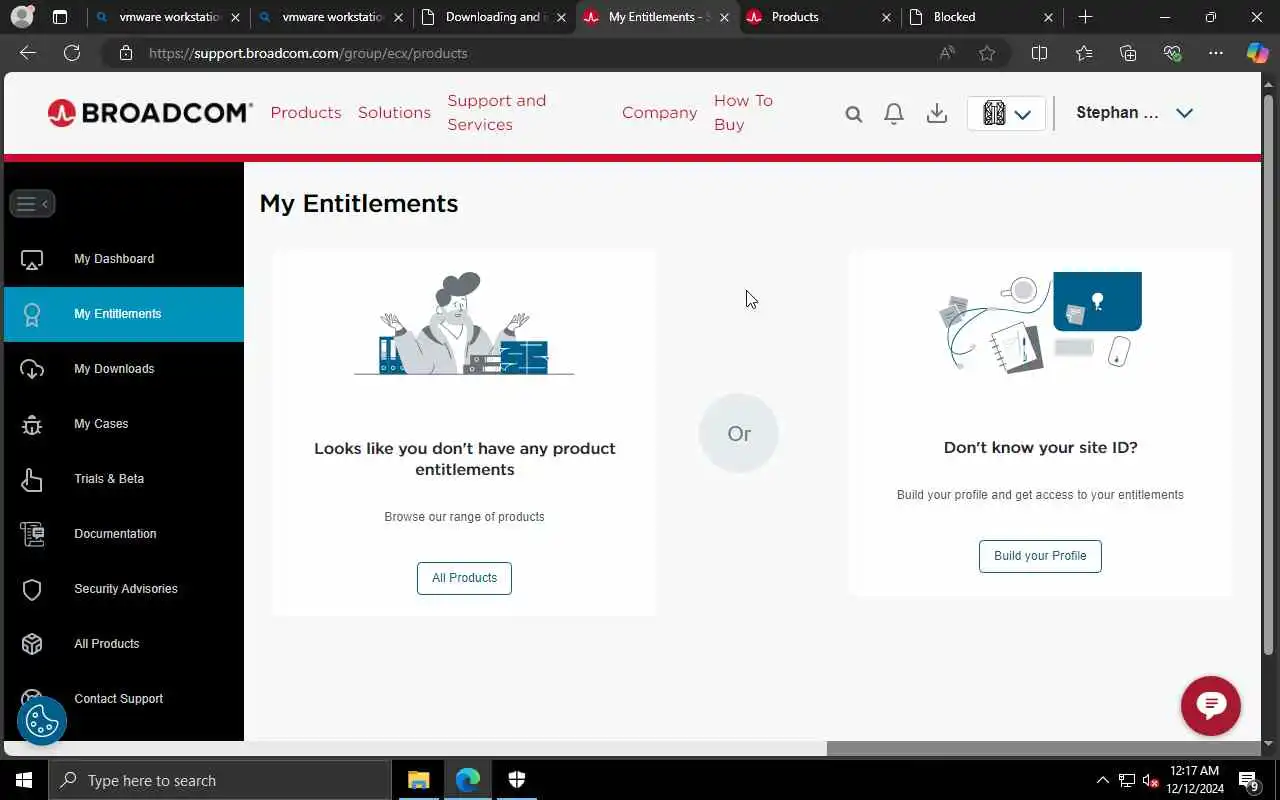Click the My Entitlements ribbon icon
Image resolution: width=1280 pixels, height=800 pixels.
point(32,315)
